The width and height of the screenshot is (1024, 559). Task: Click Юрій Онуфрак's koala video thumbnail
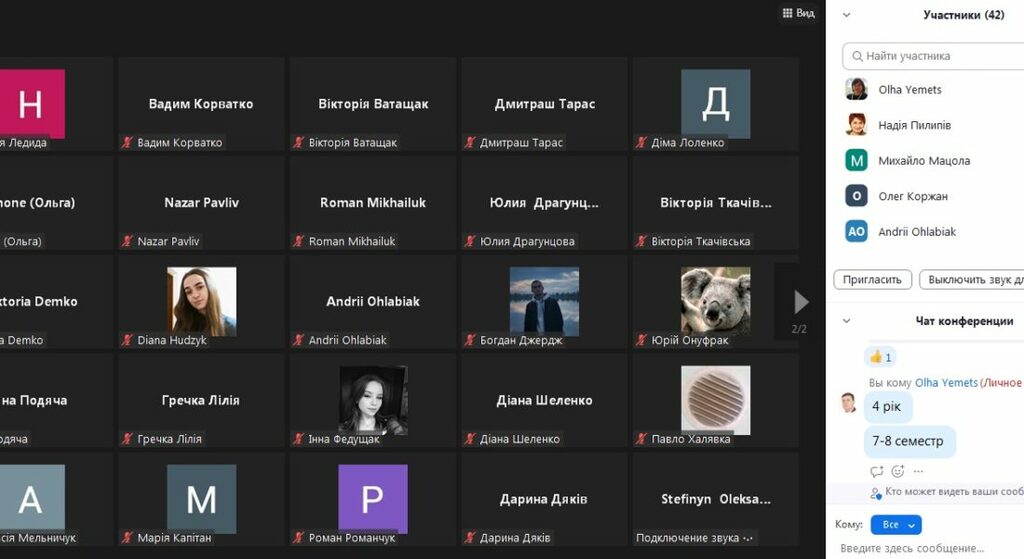click(x=715, y=300)
